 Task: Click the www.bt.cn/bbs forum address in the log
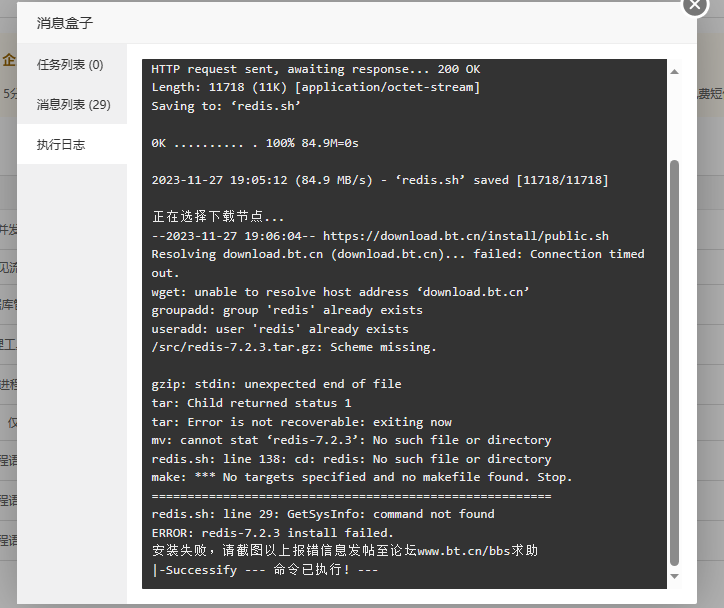coord(464,551)
